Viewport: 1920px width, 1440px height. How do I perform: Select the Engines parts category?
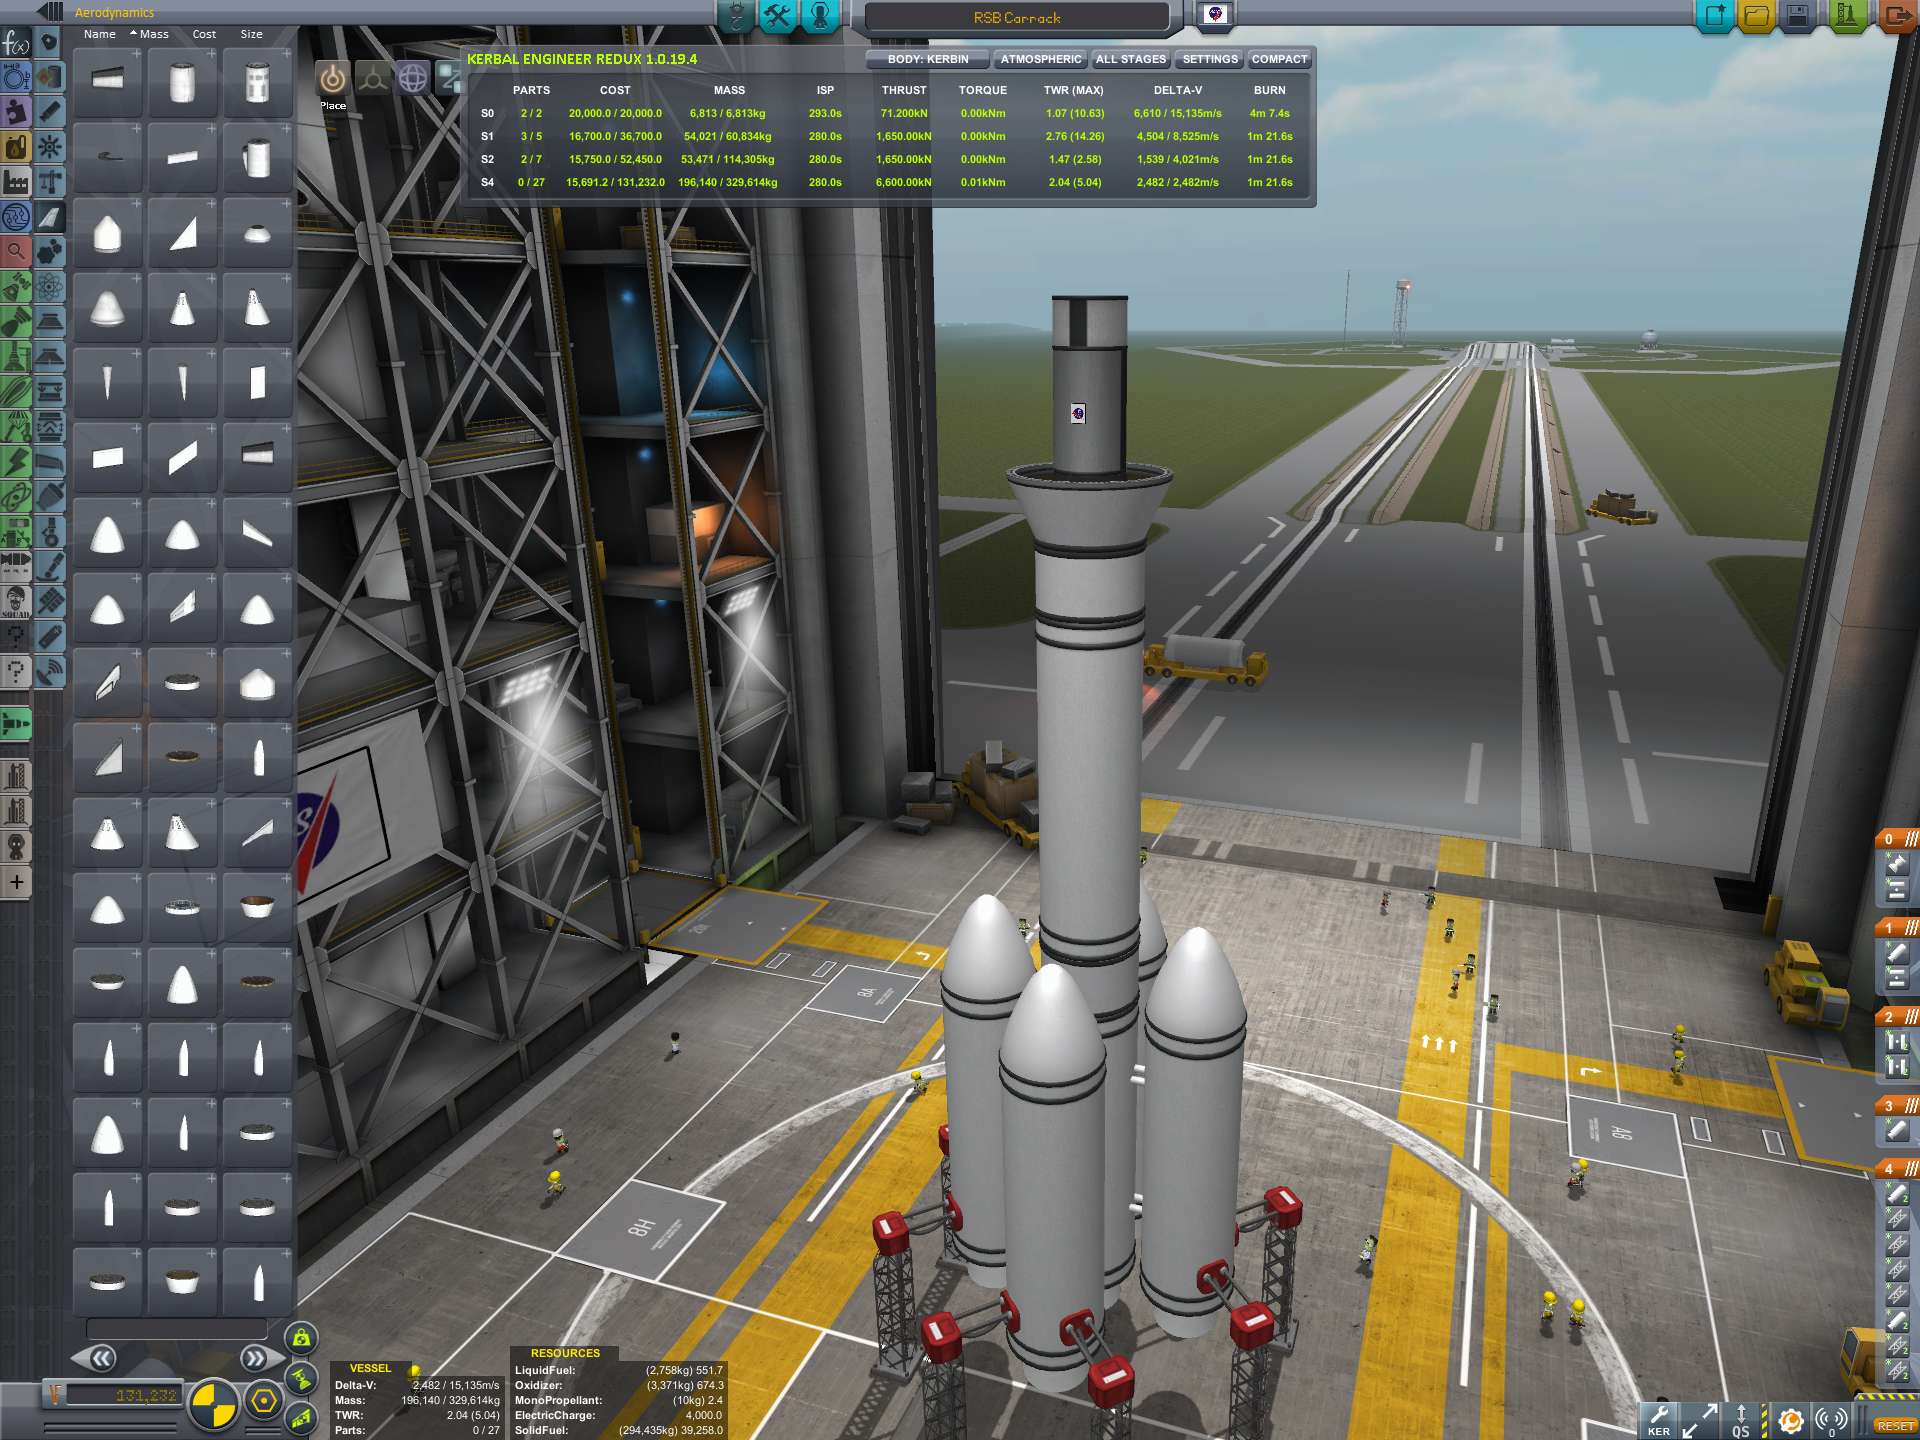point(50,112)
